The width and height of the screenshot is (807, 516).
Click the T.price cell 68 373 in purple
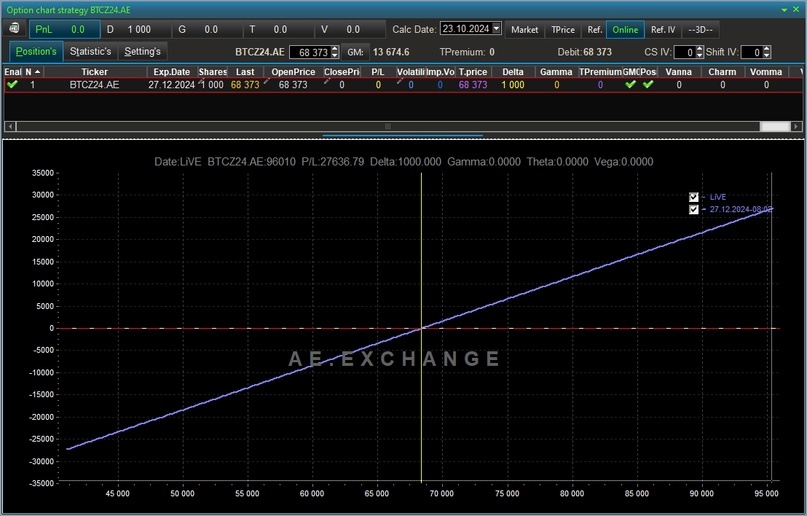click(x=472, y=84)
